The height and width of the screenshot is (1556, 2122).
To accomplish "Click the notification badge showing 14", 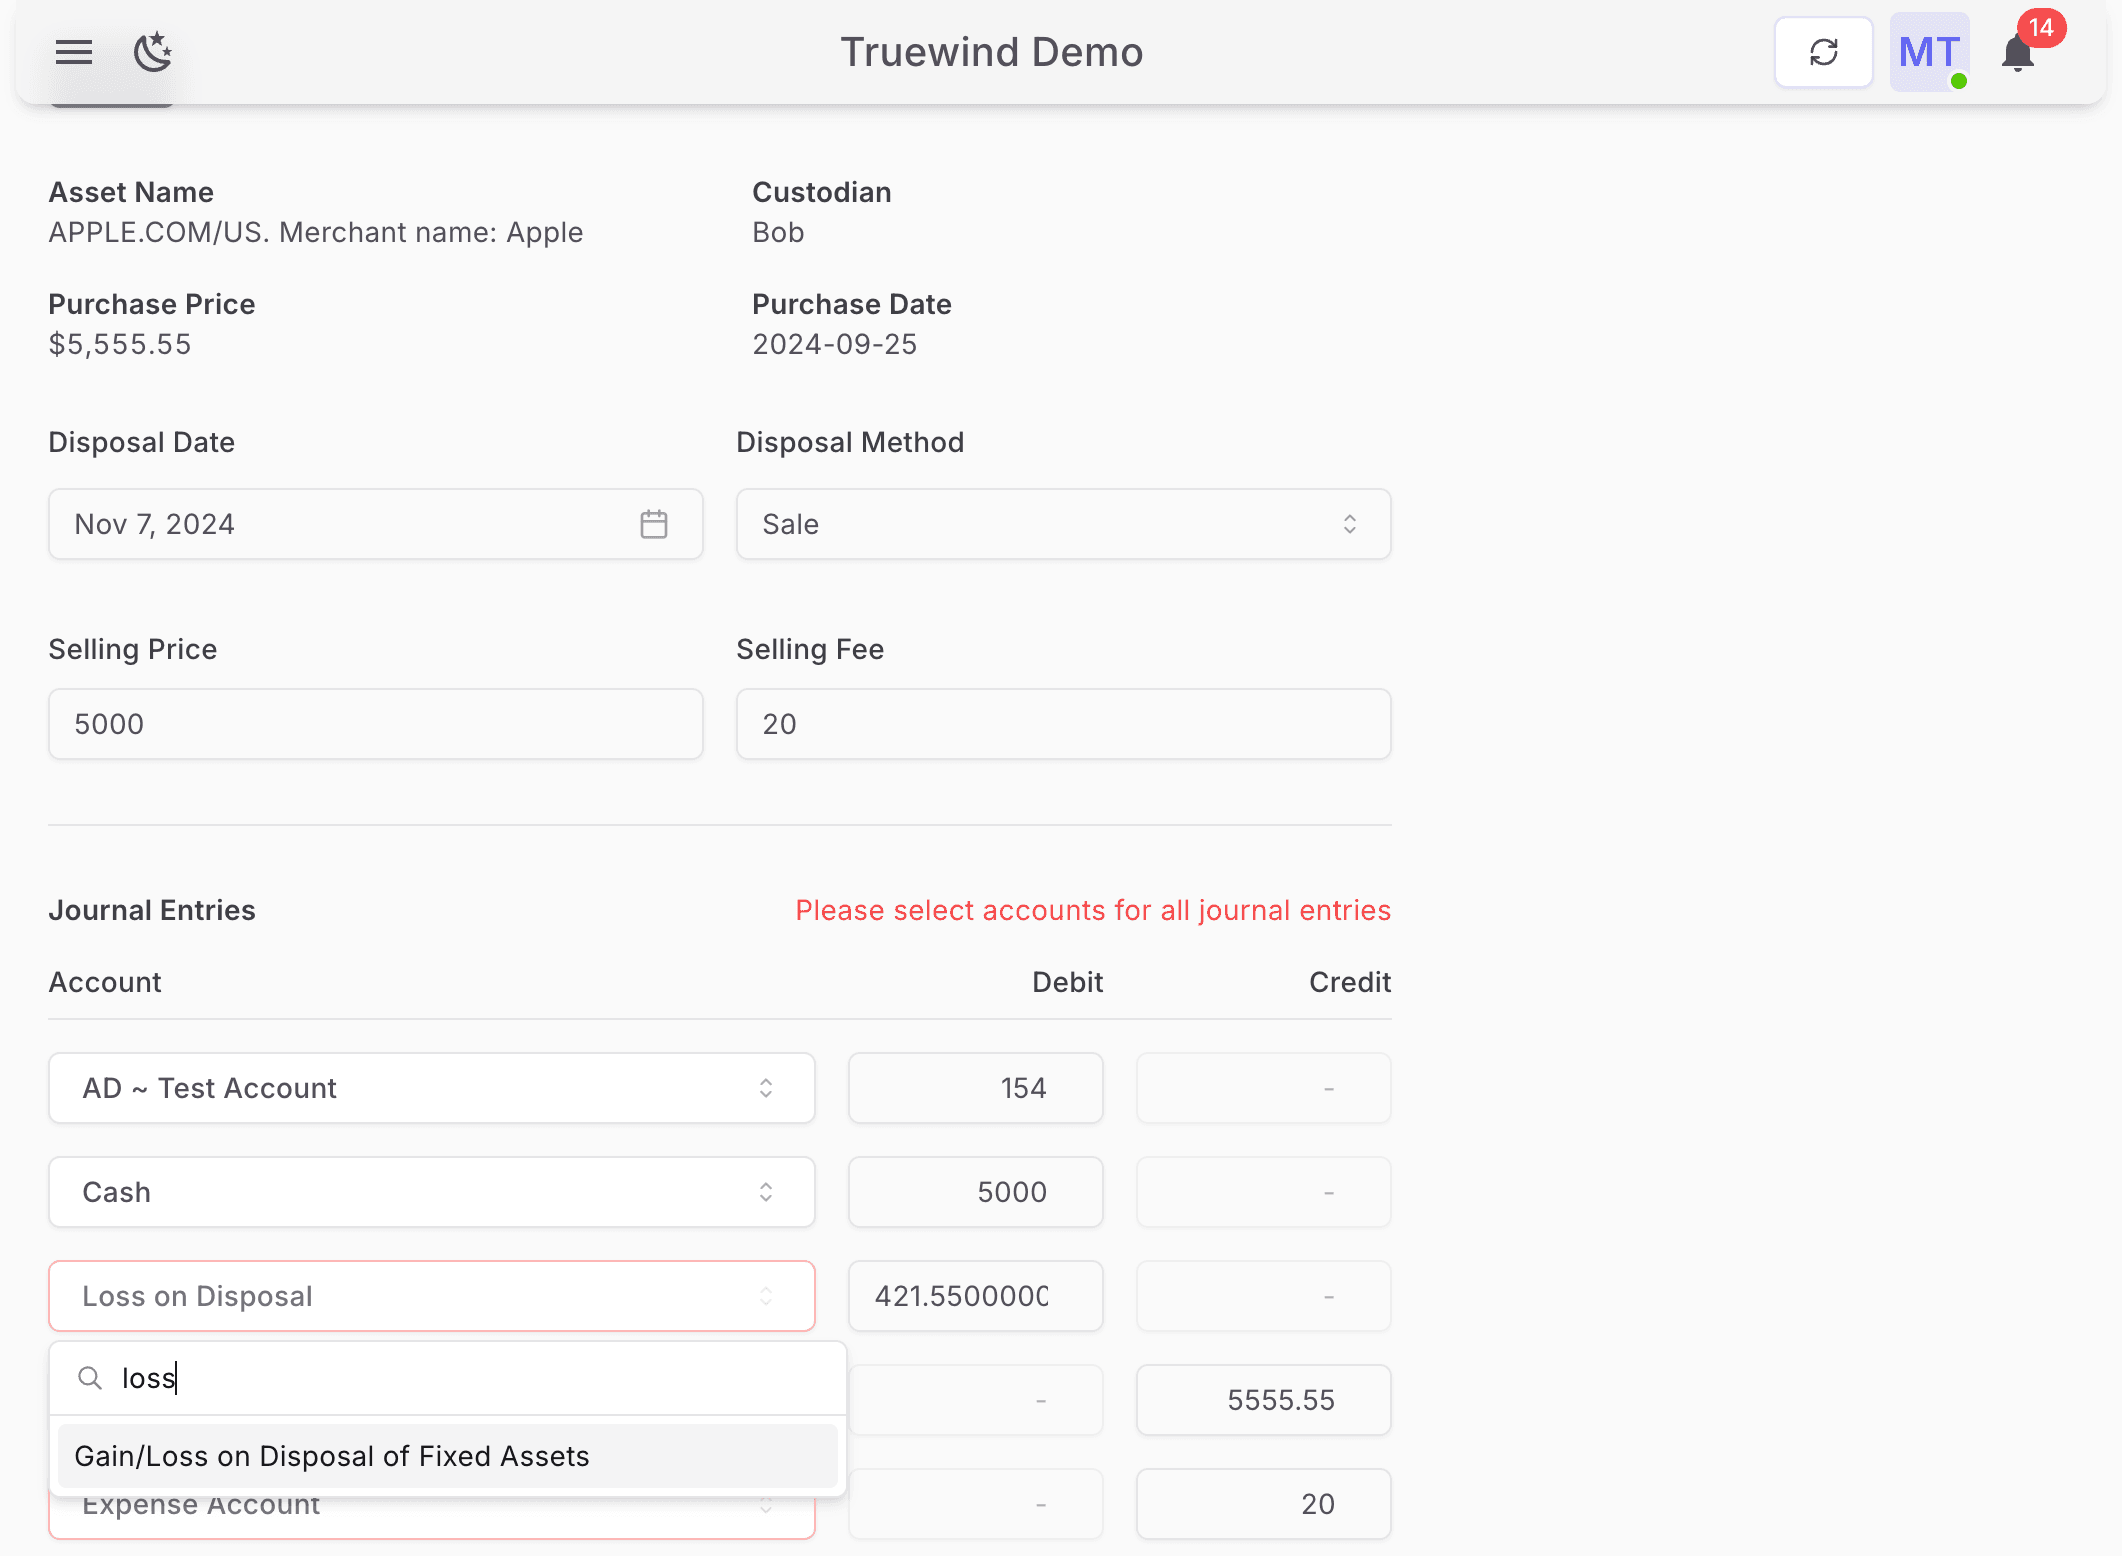I will 2044,29.
